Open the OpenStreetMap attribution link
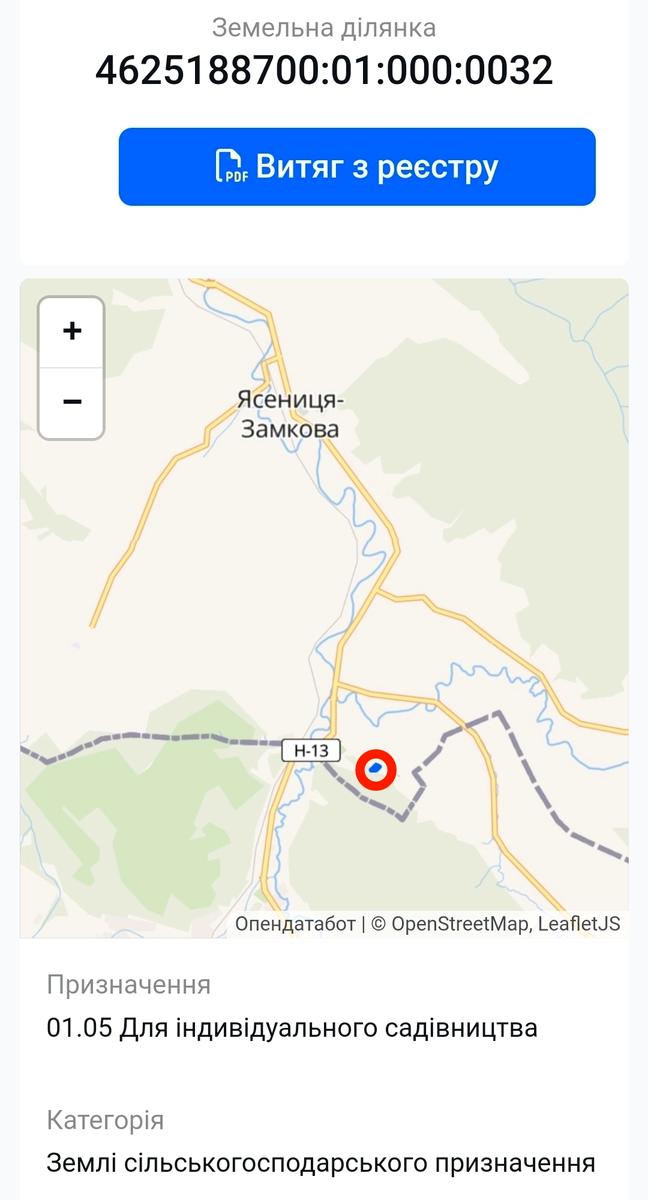 [459, 924]
